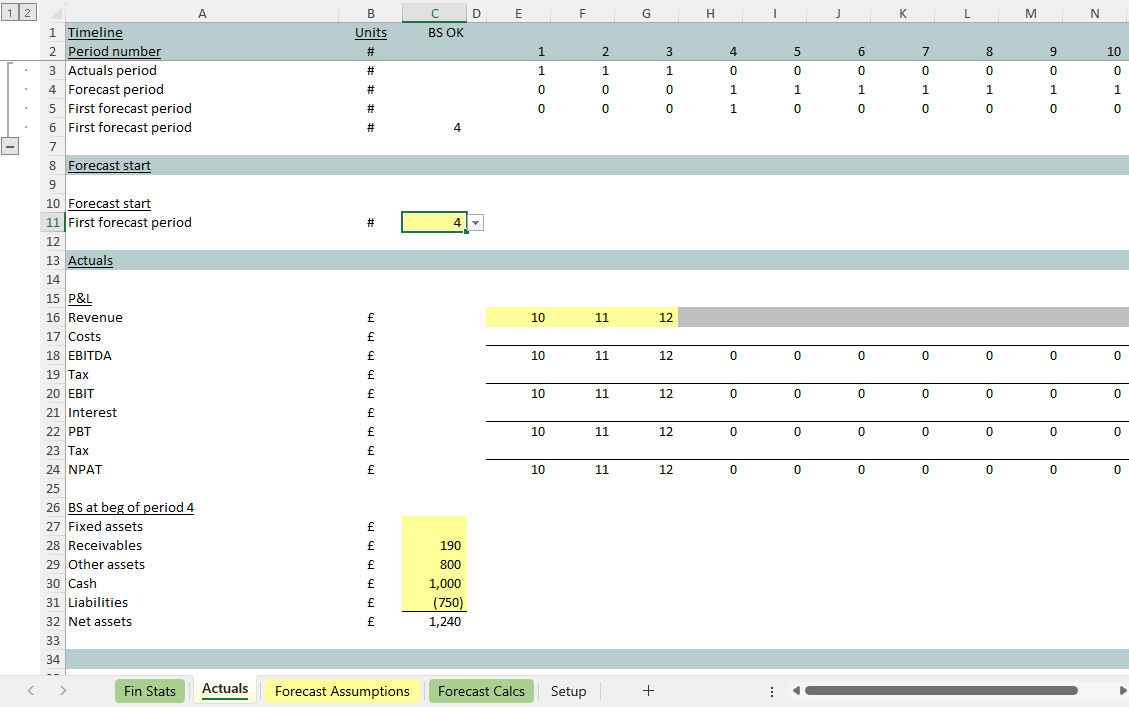Select column header H

[710, 12]
